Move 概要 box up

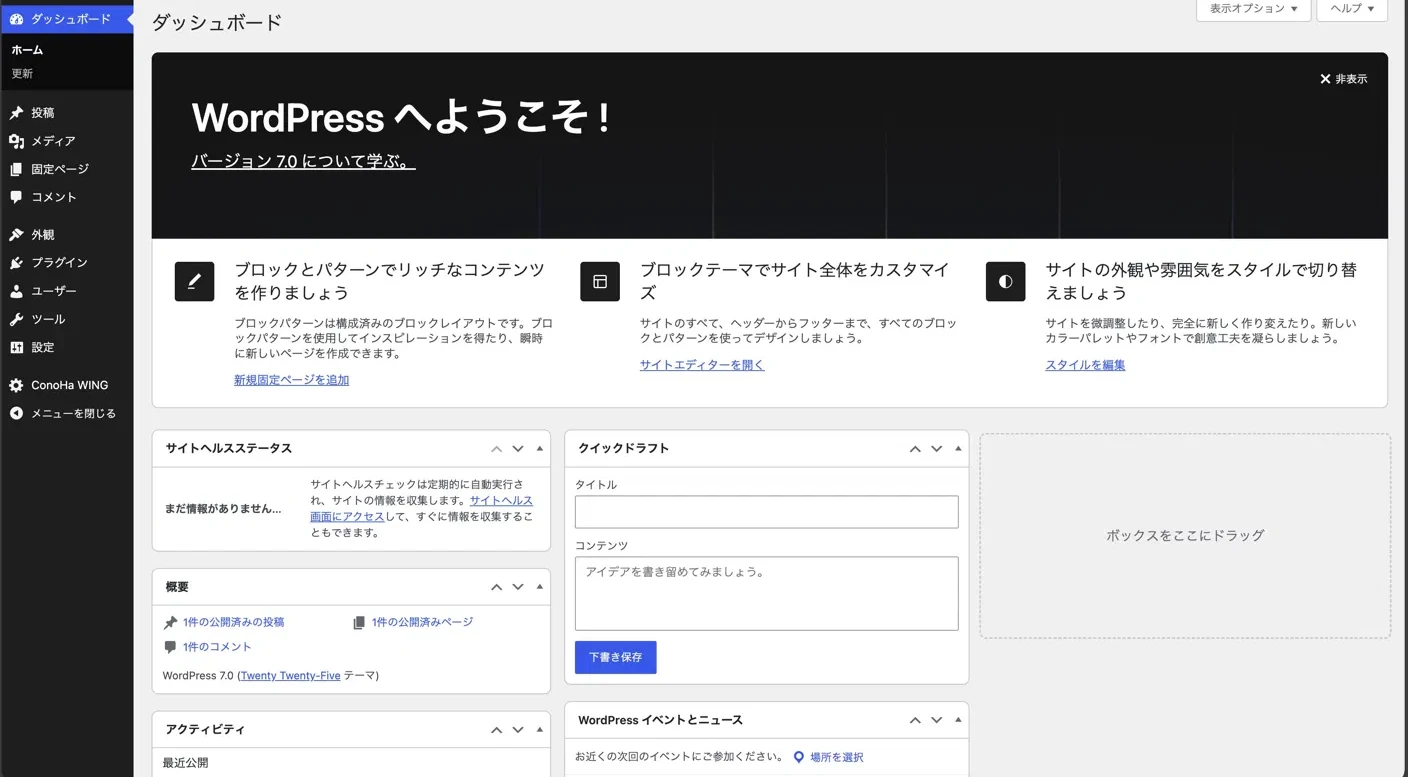point(496,587)
